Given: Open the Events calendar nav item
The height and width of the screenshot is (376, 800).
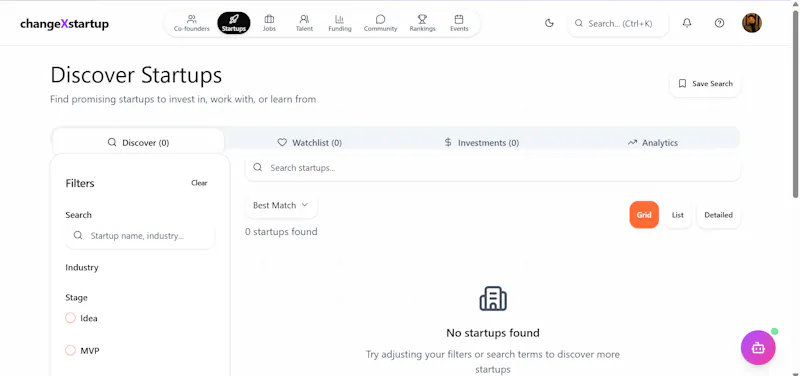Looking at the screenshot, I should point(459,23).
